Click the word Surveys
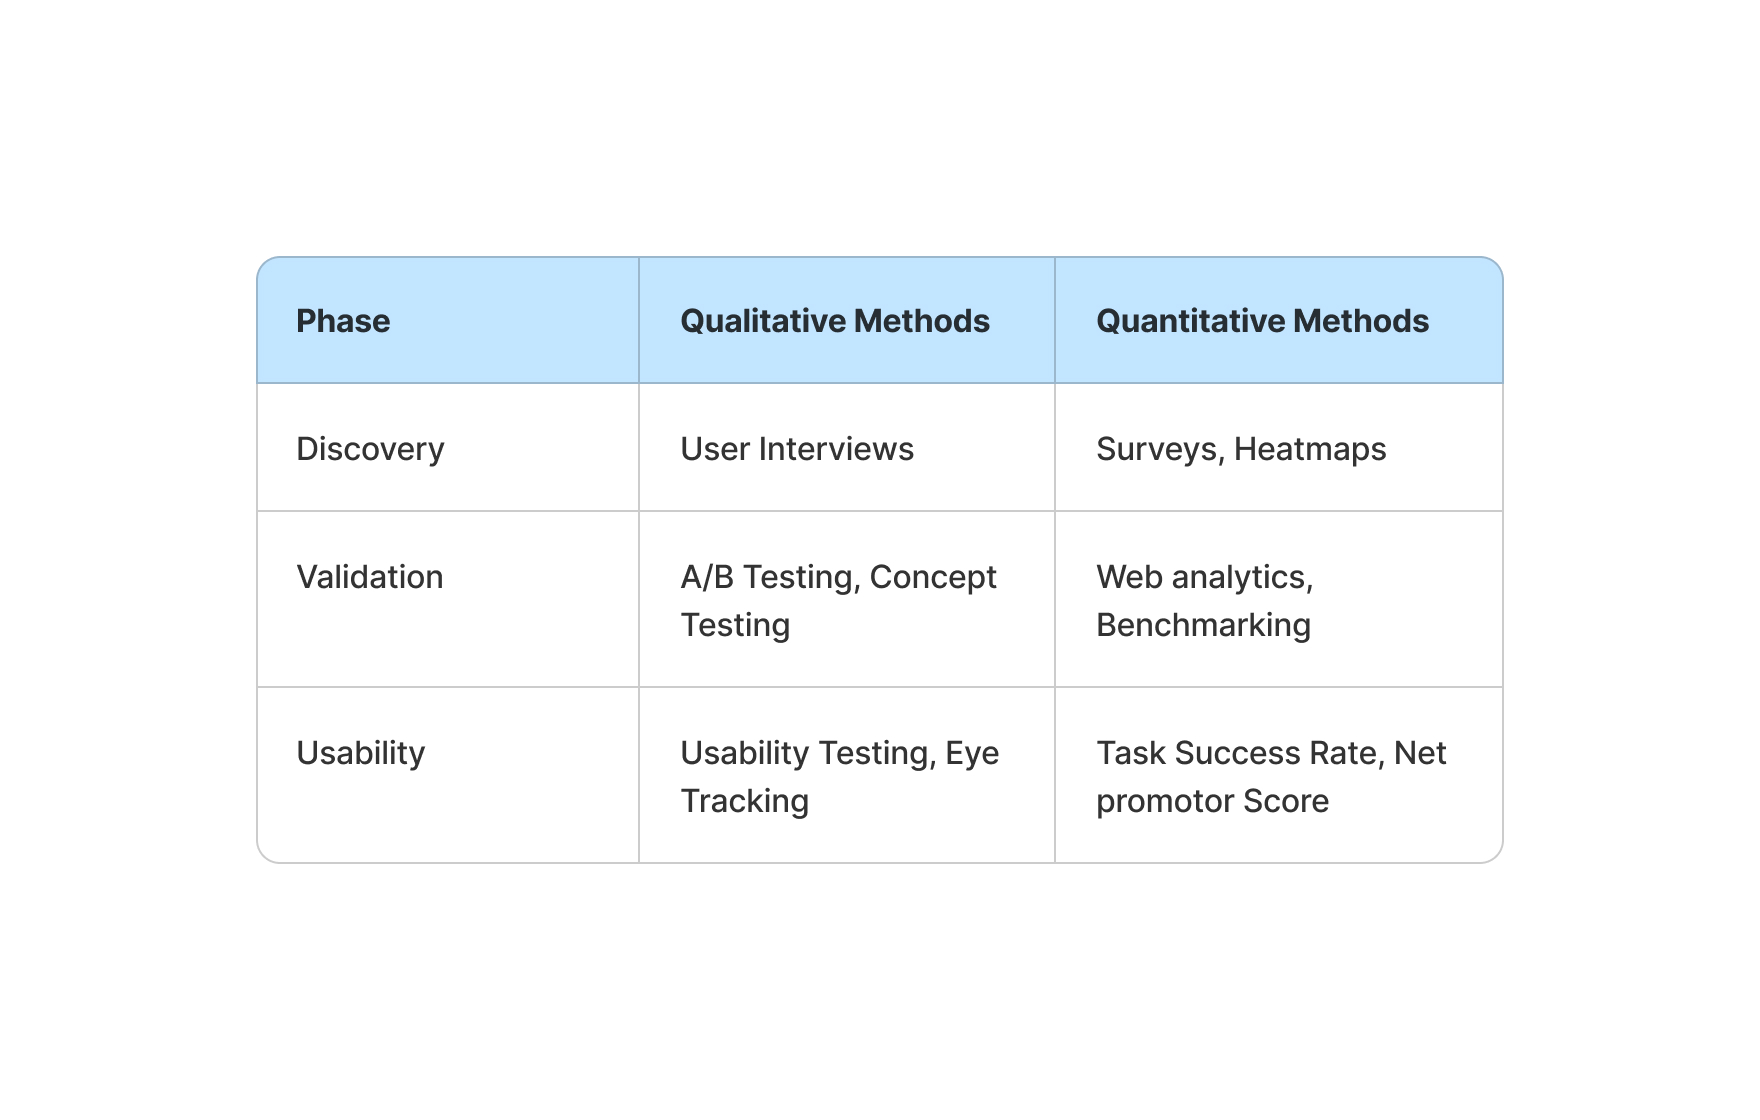Viewport: 1760px width, 1120px height. pos(1157,449)
